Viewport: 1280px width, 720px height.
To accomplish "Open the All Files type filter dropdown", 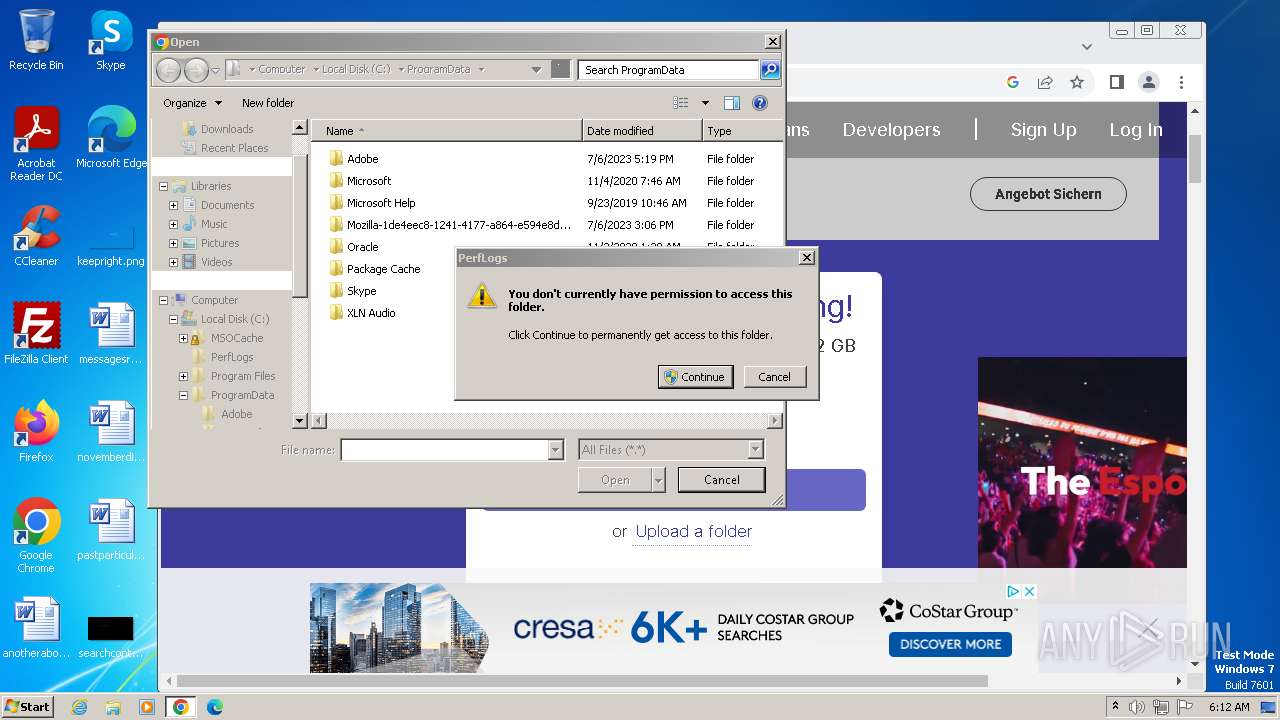I will [756, 451].
